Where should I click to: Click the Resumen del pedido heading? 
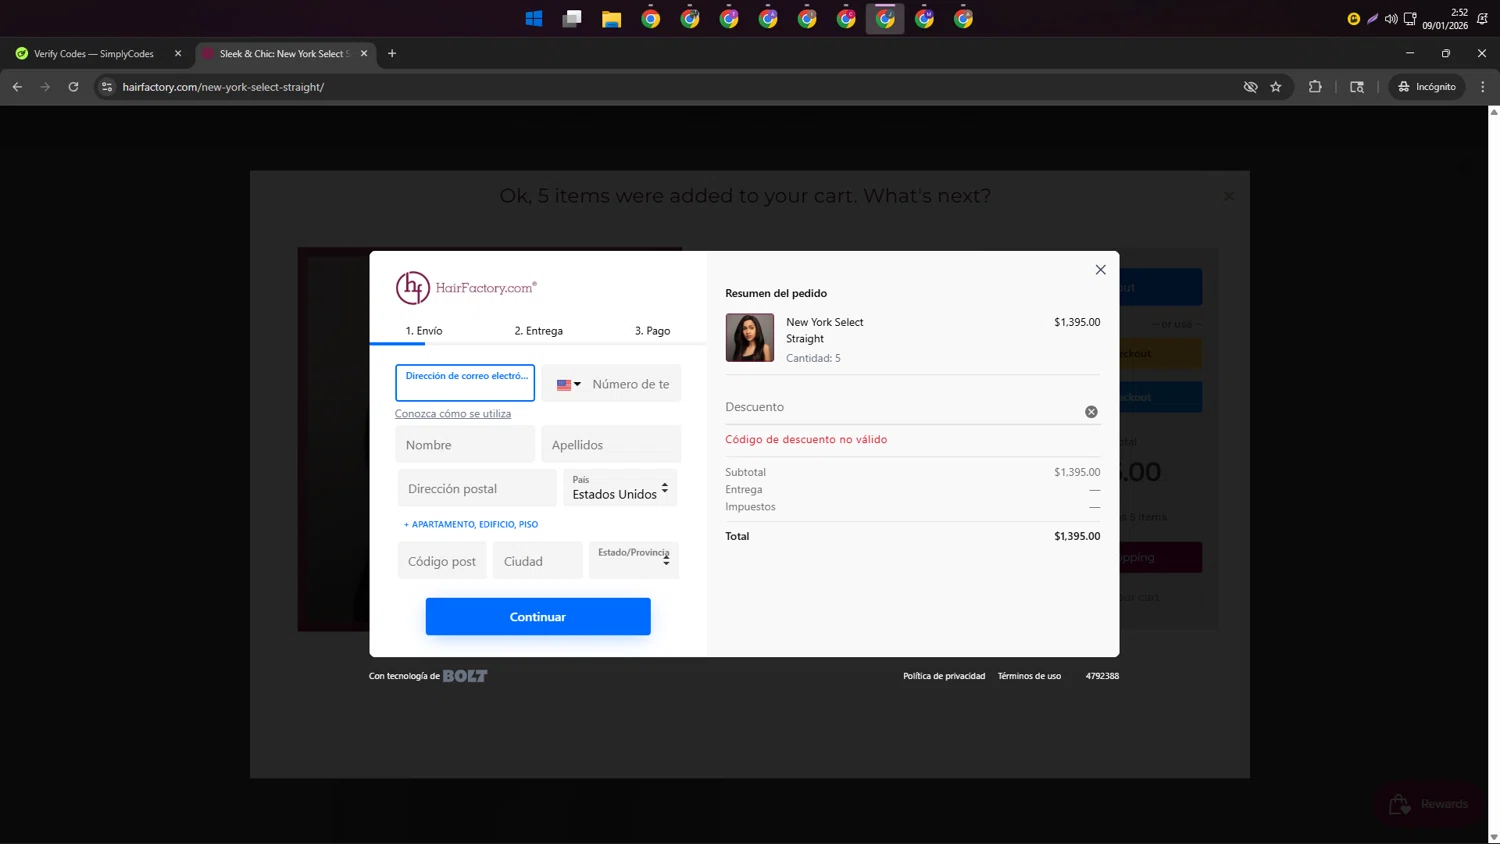coord(776,293)
